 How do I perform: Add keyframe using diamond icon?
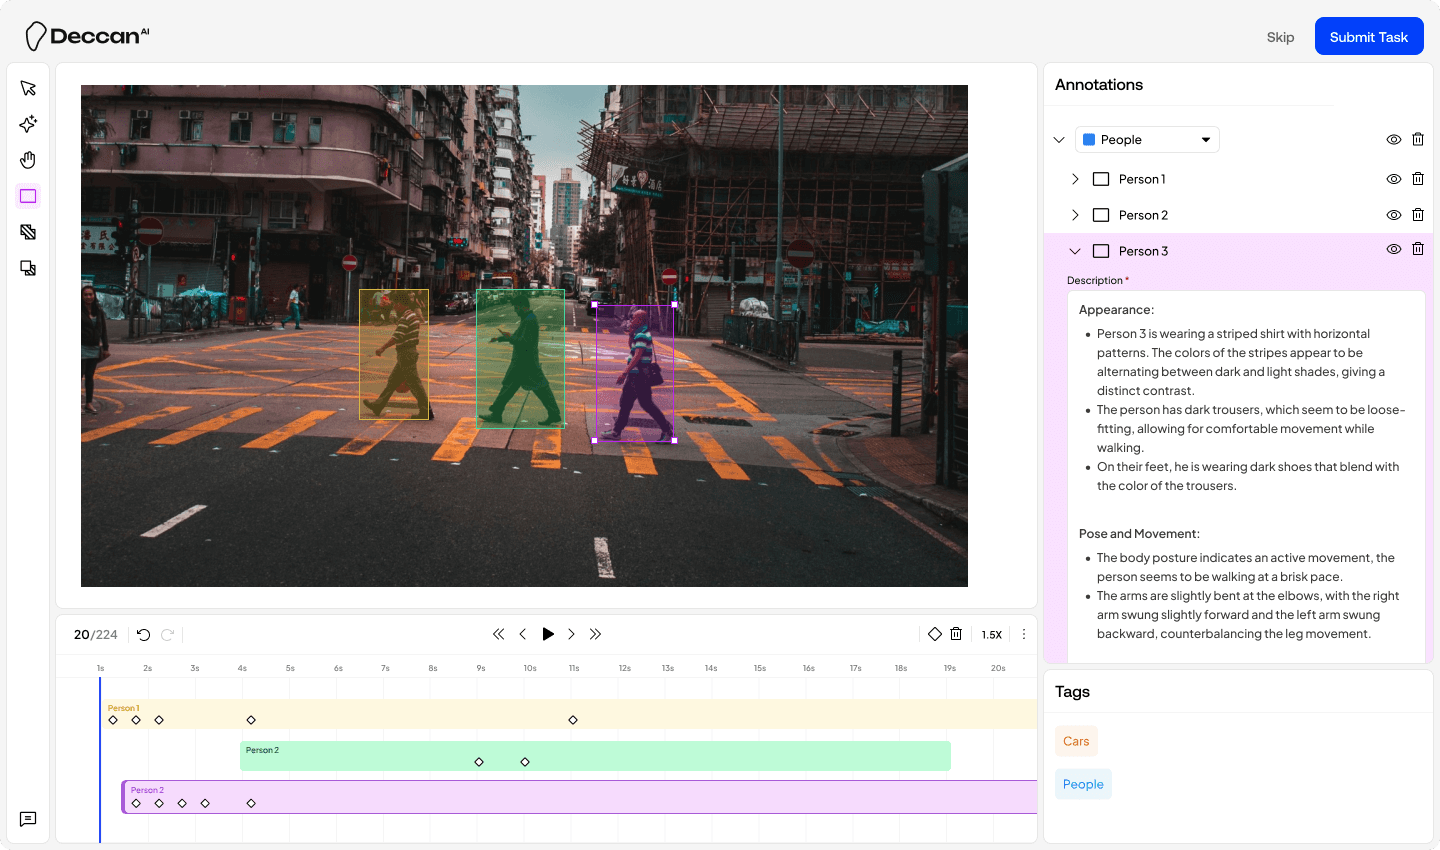coord(934,634)
